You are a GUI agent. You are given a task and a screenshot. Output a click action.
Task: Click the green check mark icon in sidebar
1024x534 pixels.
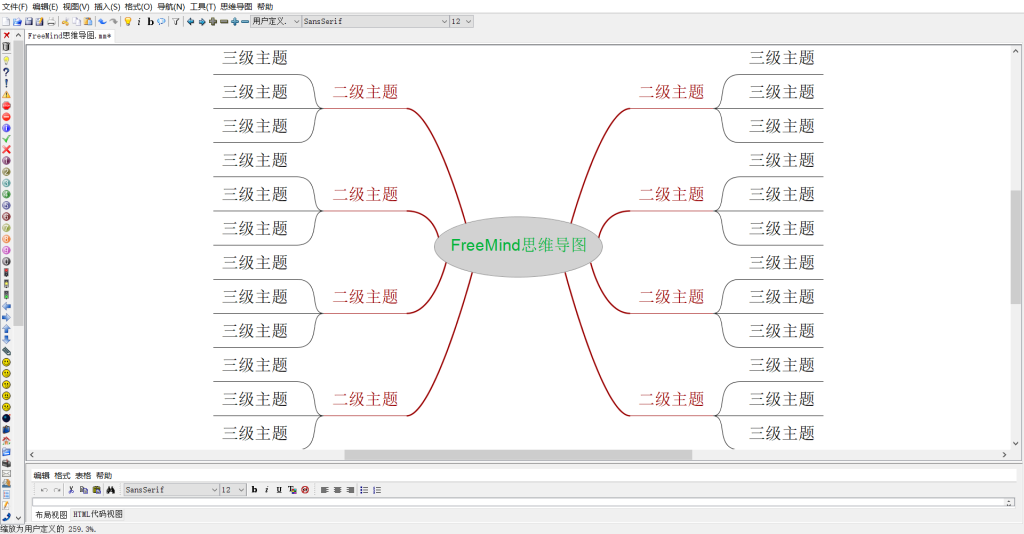tap(7, 138)
